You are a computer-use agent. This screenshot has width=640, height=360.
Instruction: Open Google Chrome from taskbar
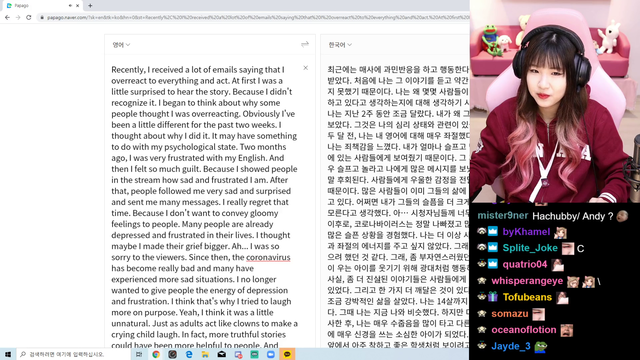[156, 354]
